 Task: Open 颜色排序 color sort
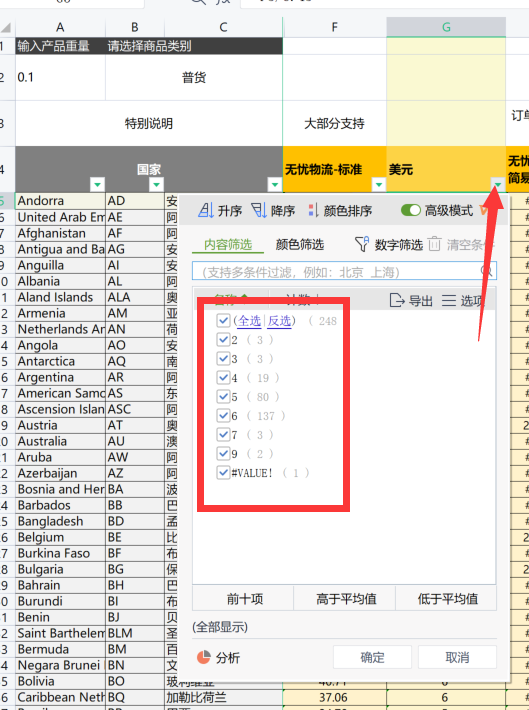(x=340, y=211)
